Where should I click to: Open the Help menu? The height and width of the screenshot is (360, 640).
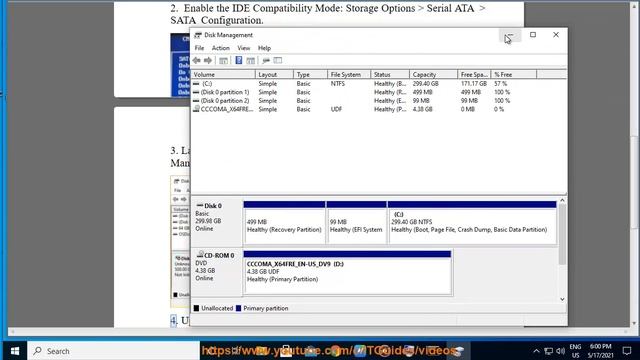click(x=264, y=48)
